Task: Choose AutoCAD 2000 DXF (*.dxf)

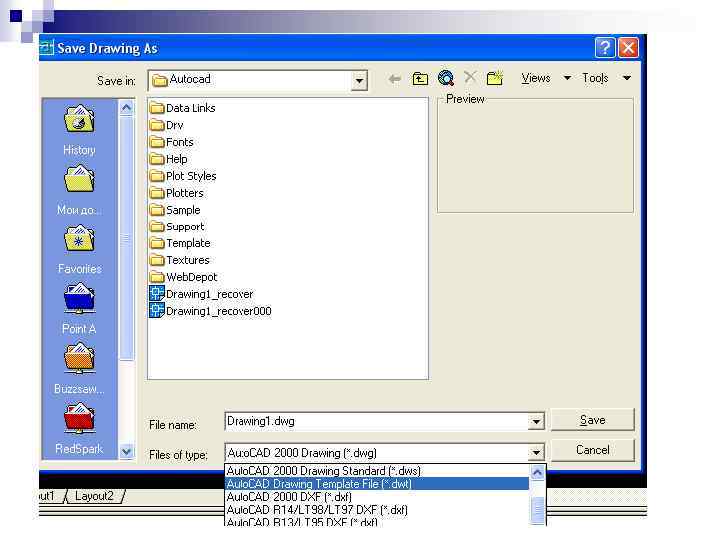Action: tap(377, 497)
